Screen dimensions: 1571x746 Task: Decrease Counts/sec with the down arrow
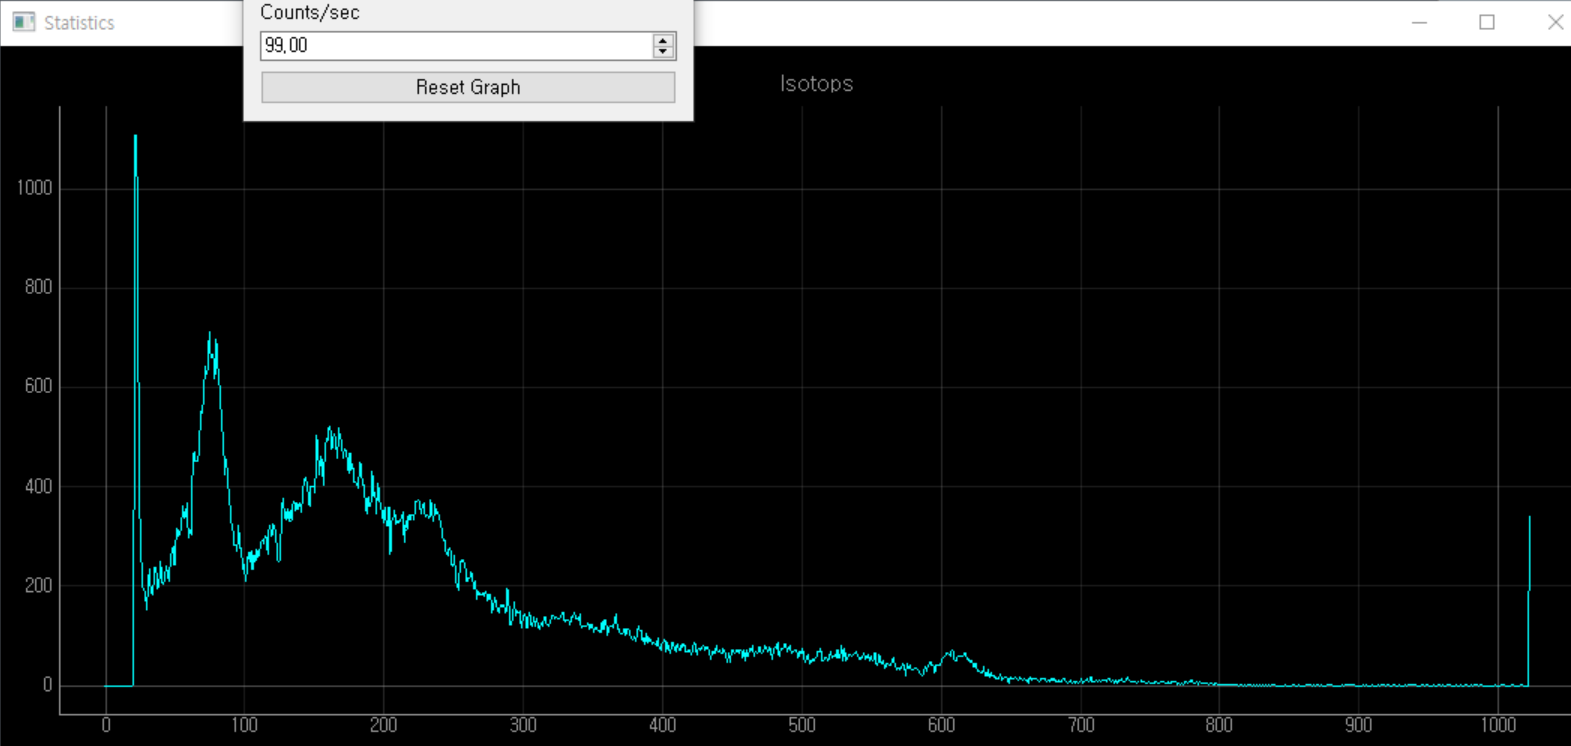tap(663, 52)
